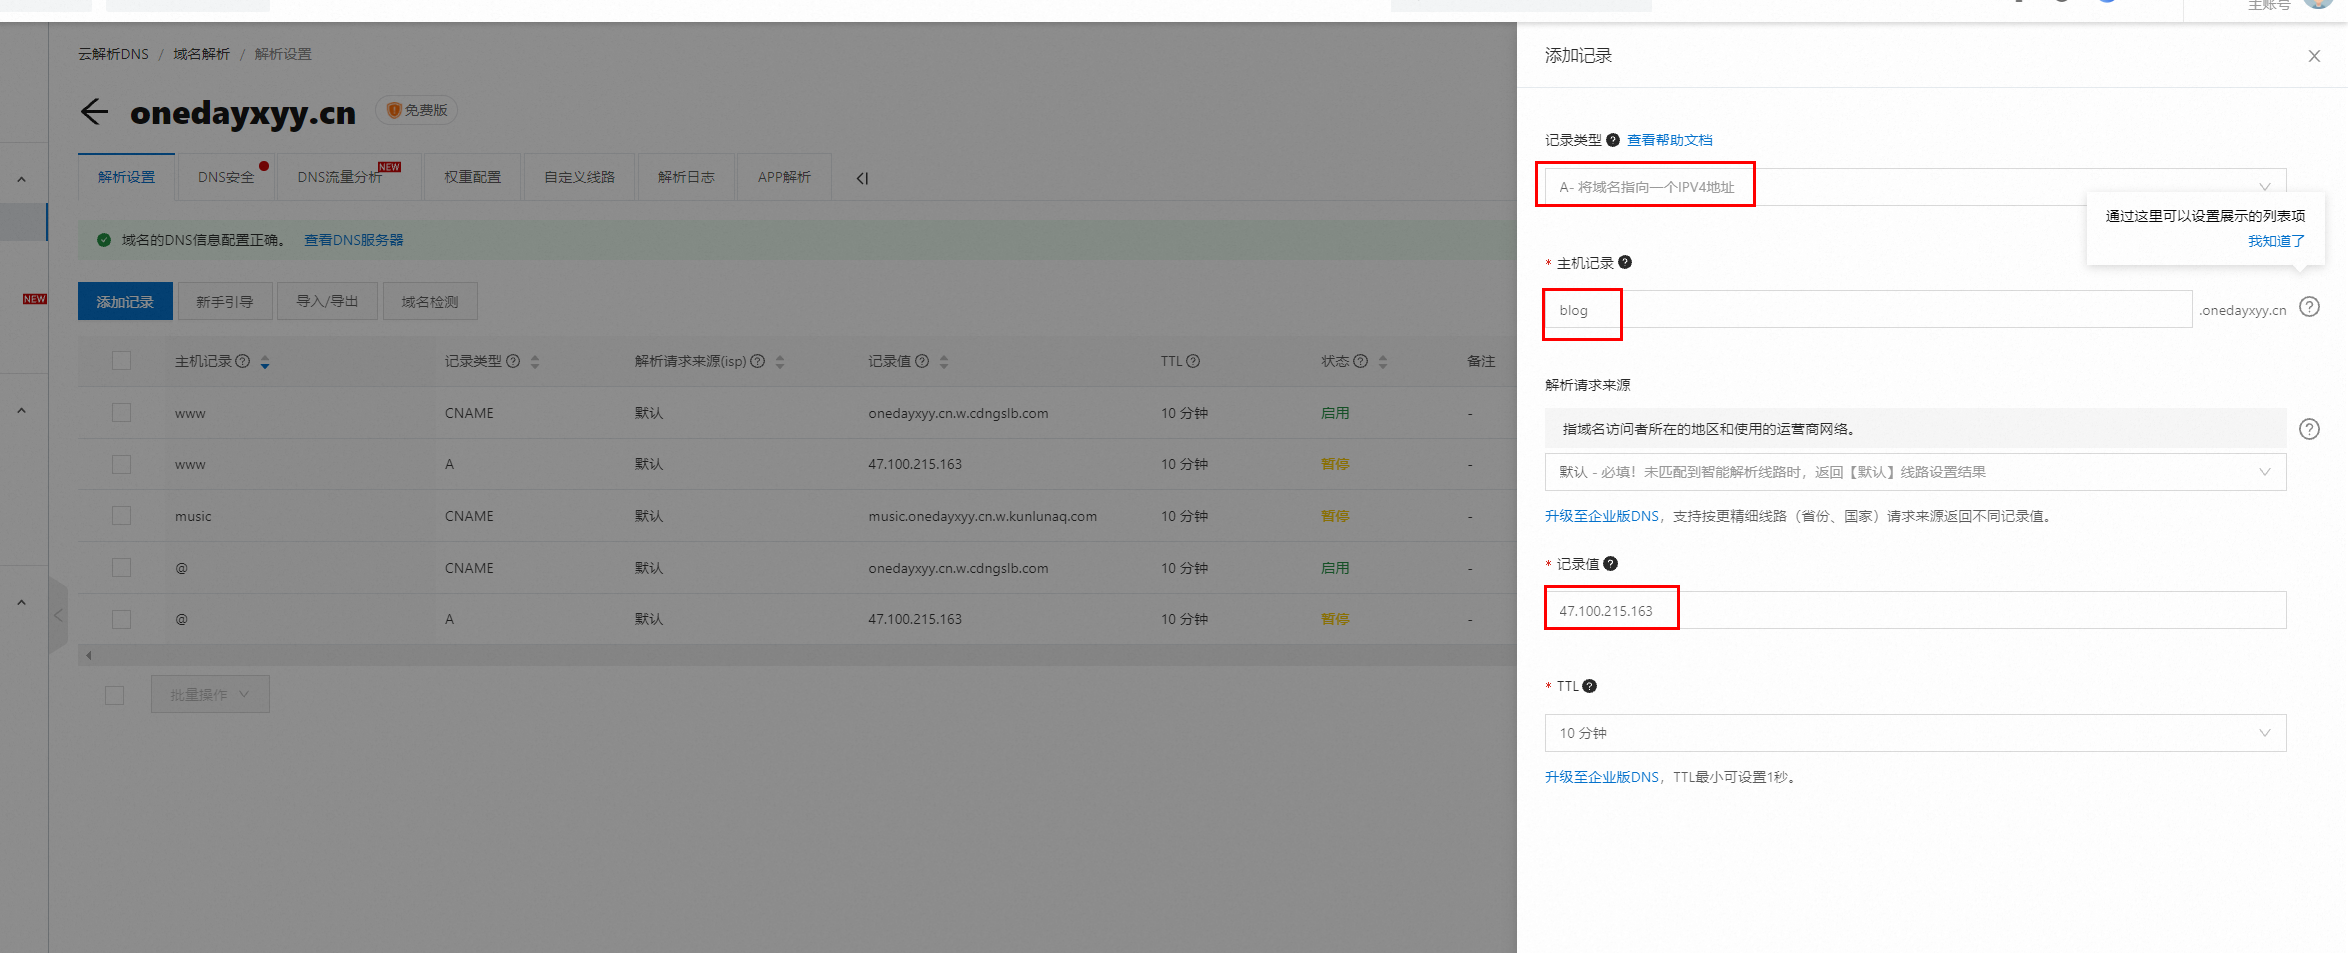Viewport: 2348px width, 953px height.
Task: Click 升级至企业版DNS link under 解析请求来源
Action: [1602, 516]
